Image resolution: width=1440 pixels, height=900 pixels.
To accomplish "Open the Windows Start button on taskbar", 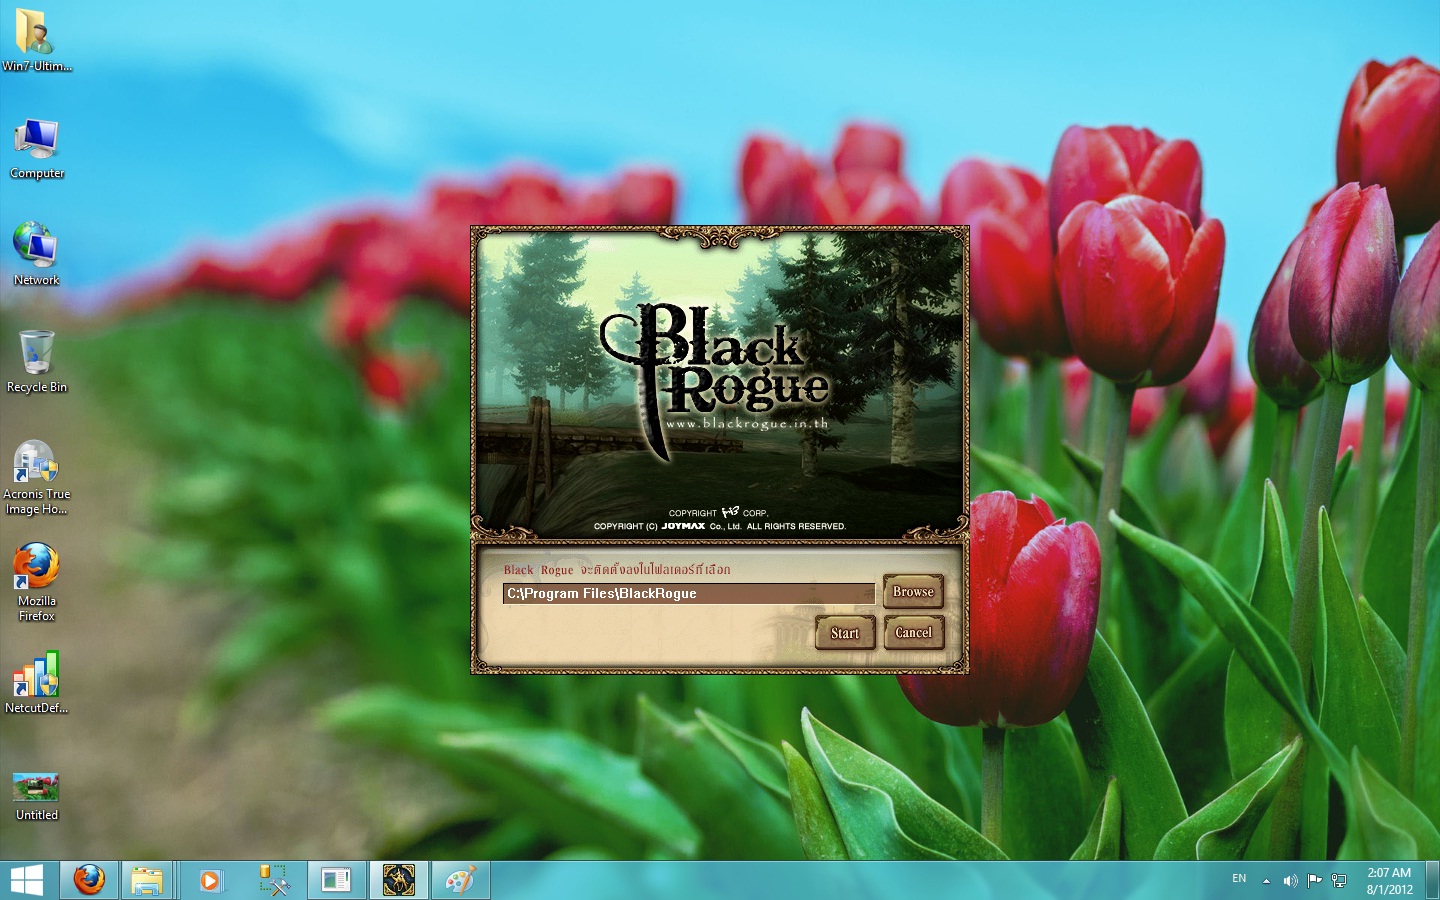I will click(x=27, y=881).
